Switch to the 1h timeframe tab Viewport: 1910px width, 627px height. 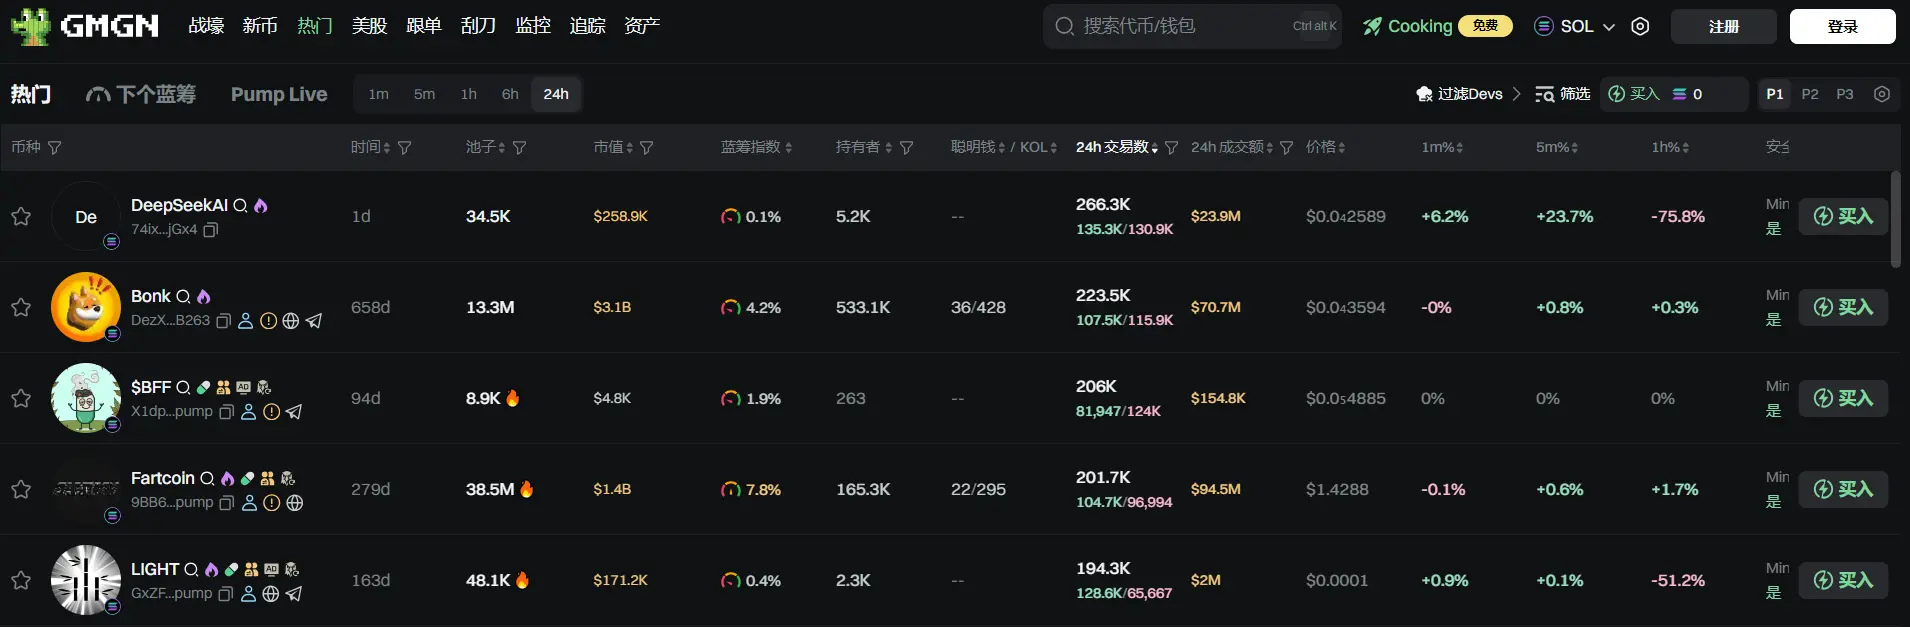tap(468, 94)
